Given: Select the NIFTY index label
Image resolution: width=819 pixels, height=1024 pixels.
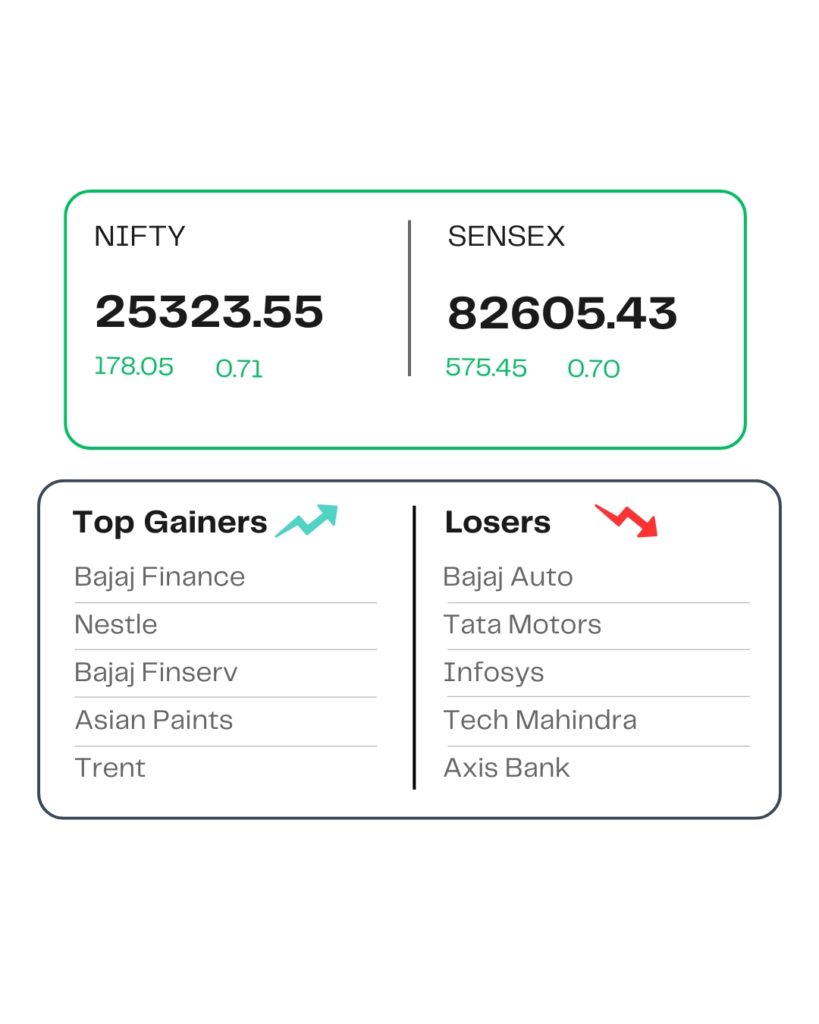Looking at the screenshot, I should point(140,237).
